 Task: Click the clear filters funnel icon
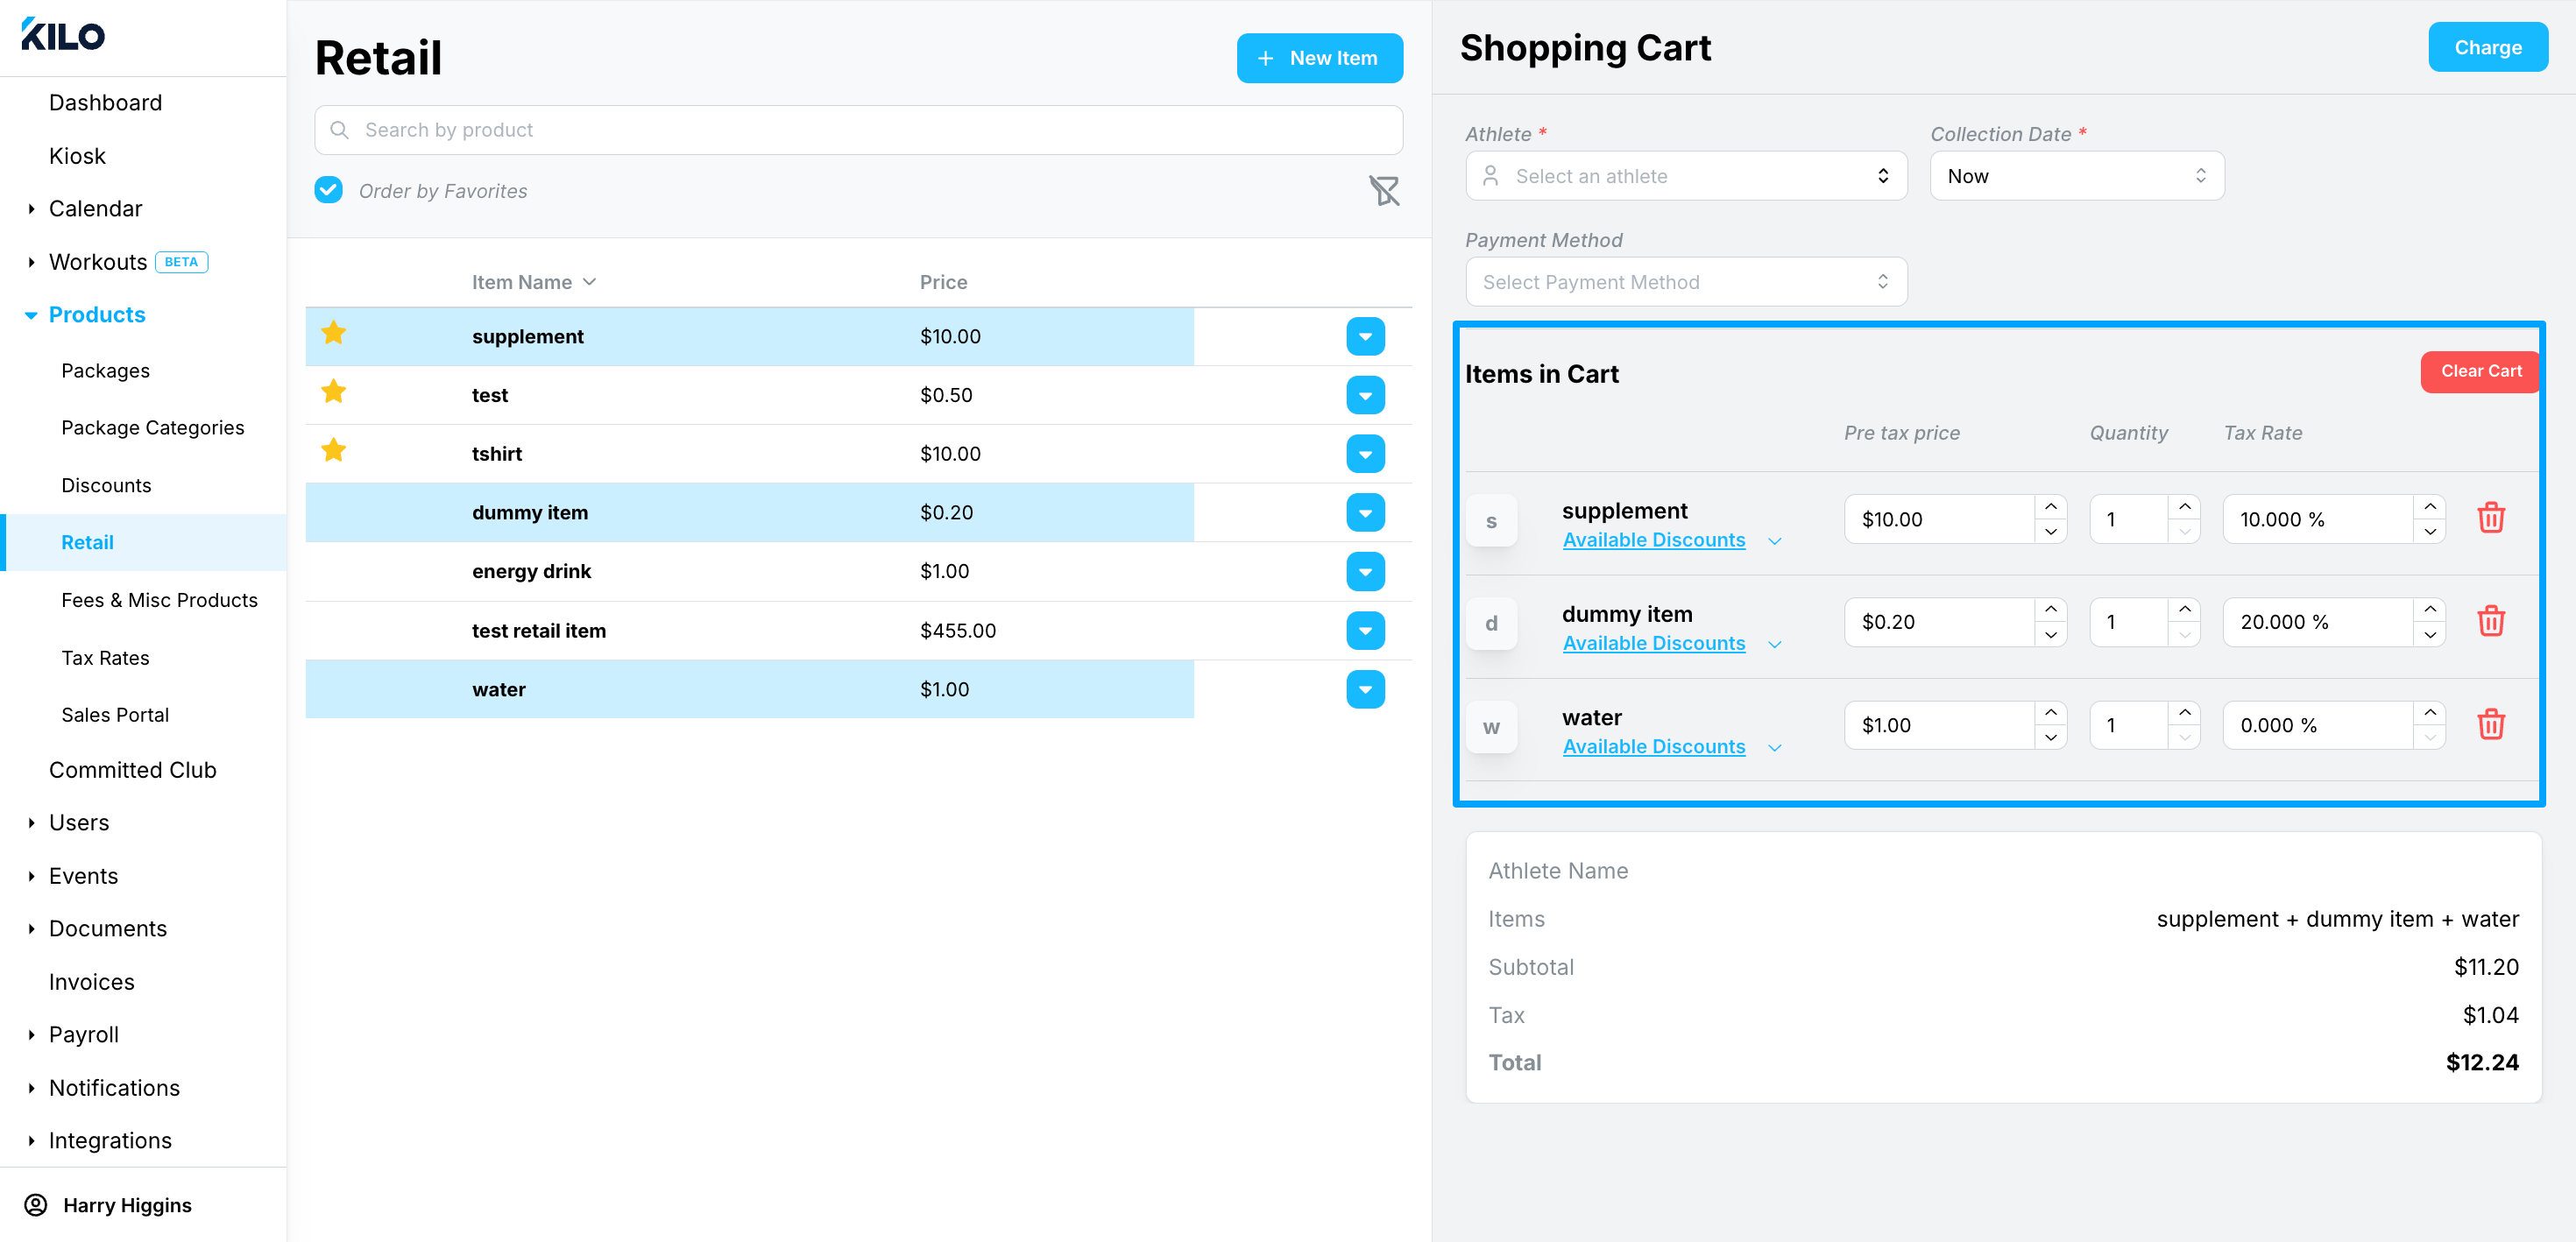(x=1384, y=190)
